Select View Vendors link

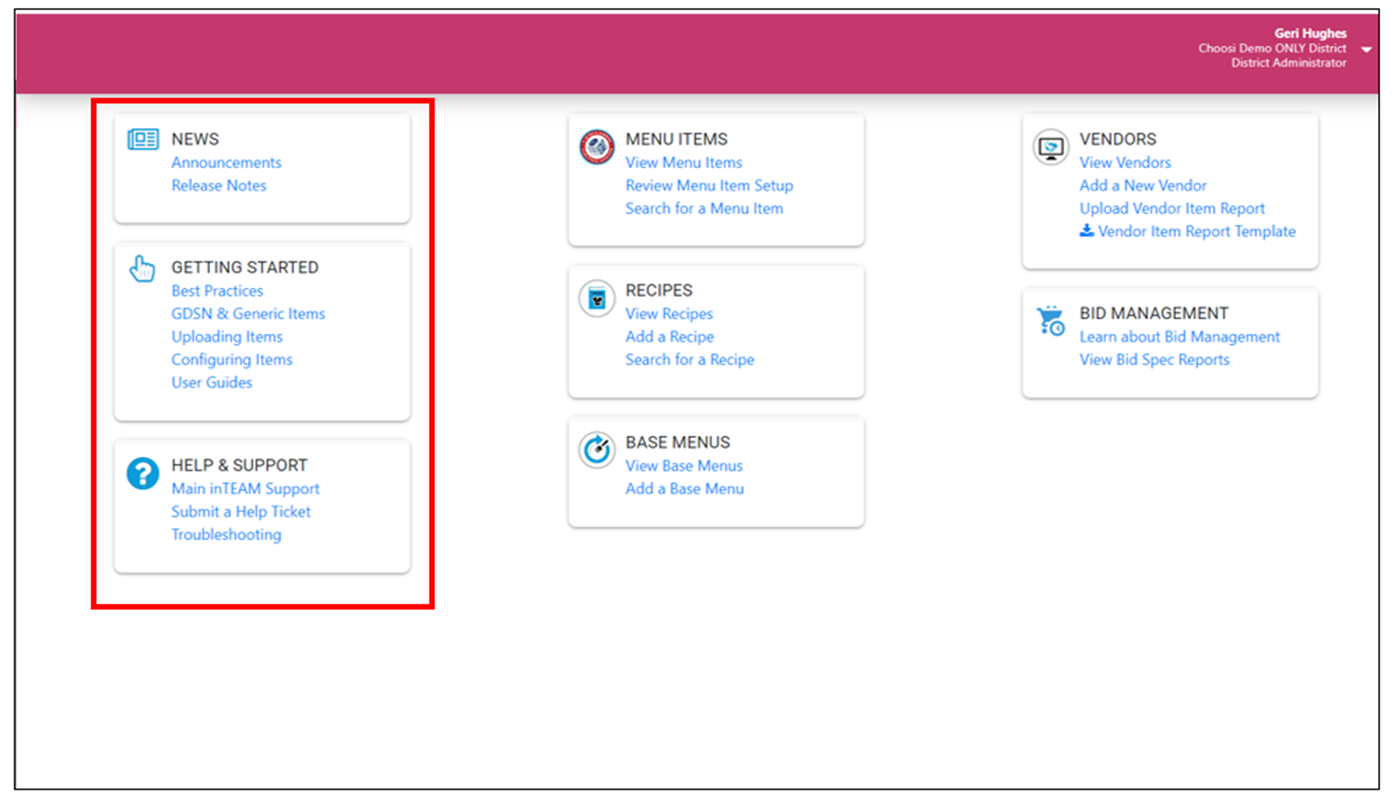1125,162
